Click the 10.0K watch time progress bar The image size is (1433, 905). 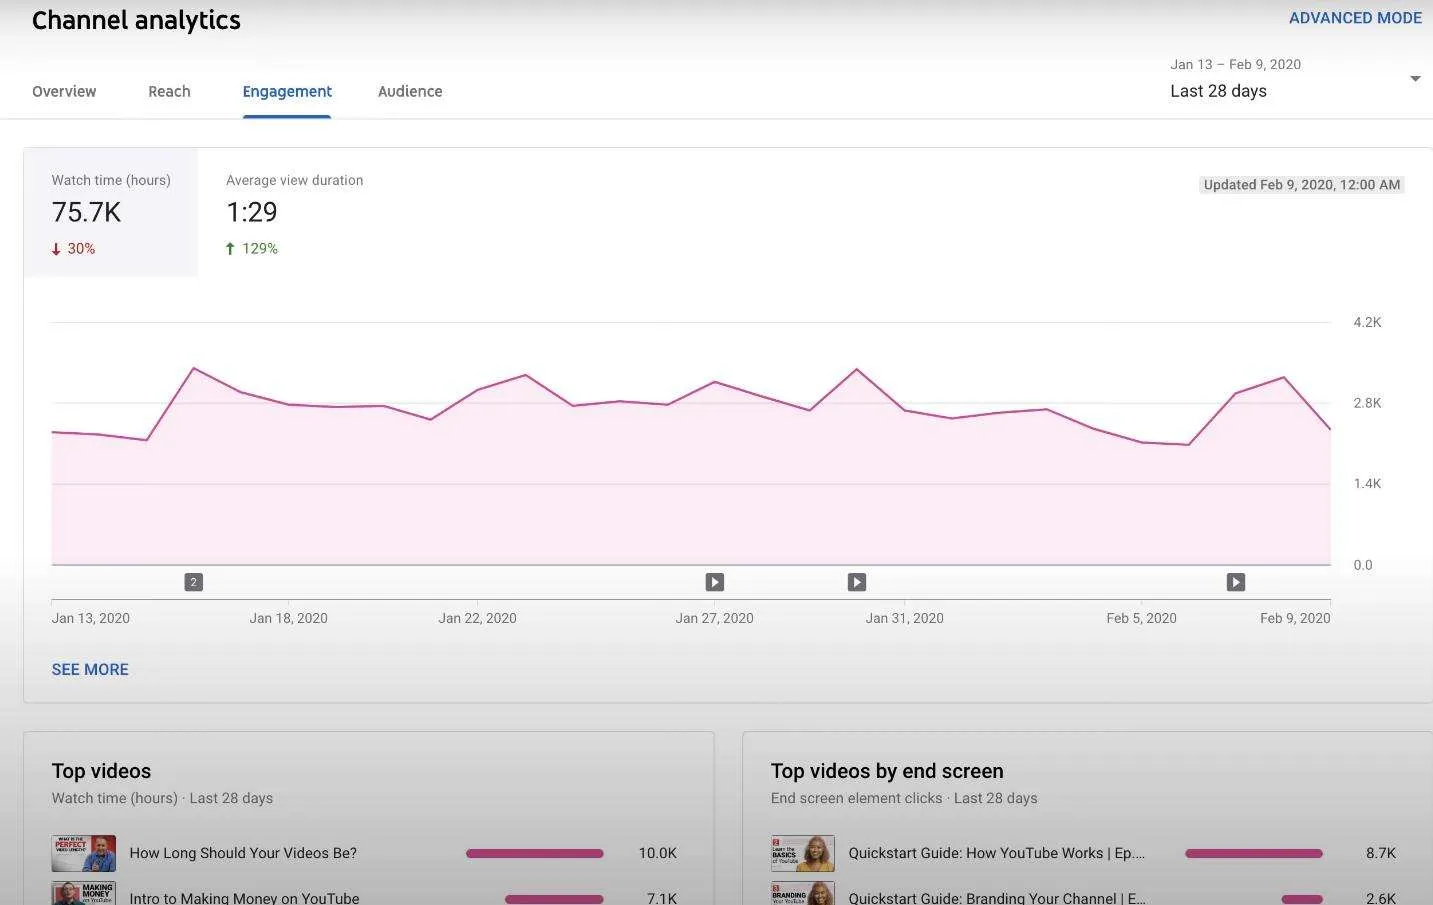[x=535, y=853]
